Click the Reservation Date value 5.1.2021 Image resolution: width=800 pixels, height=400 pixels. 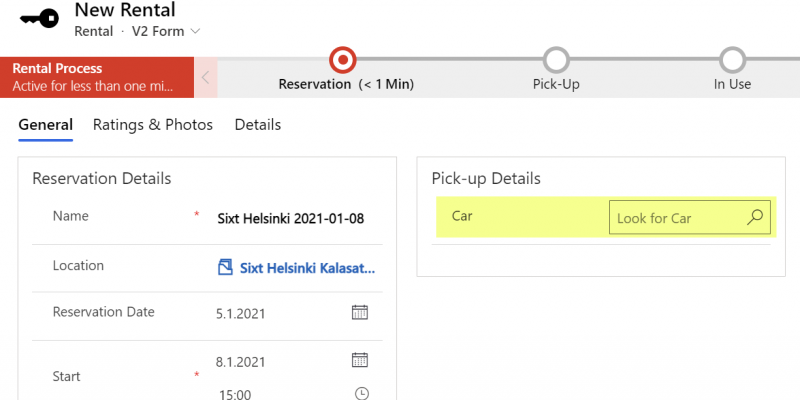[x=240, y=313]
